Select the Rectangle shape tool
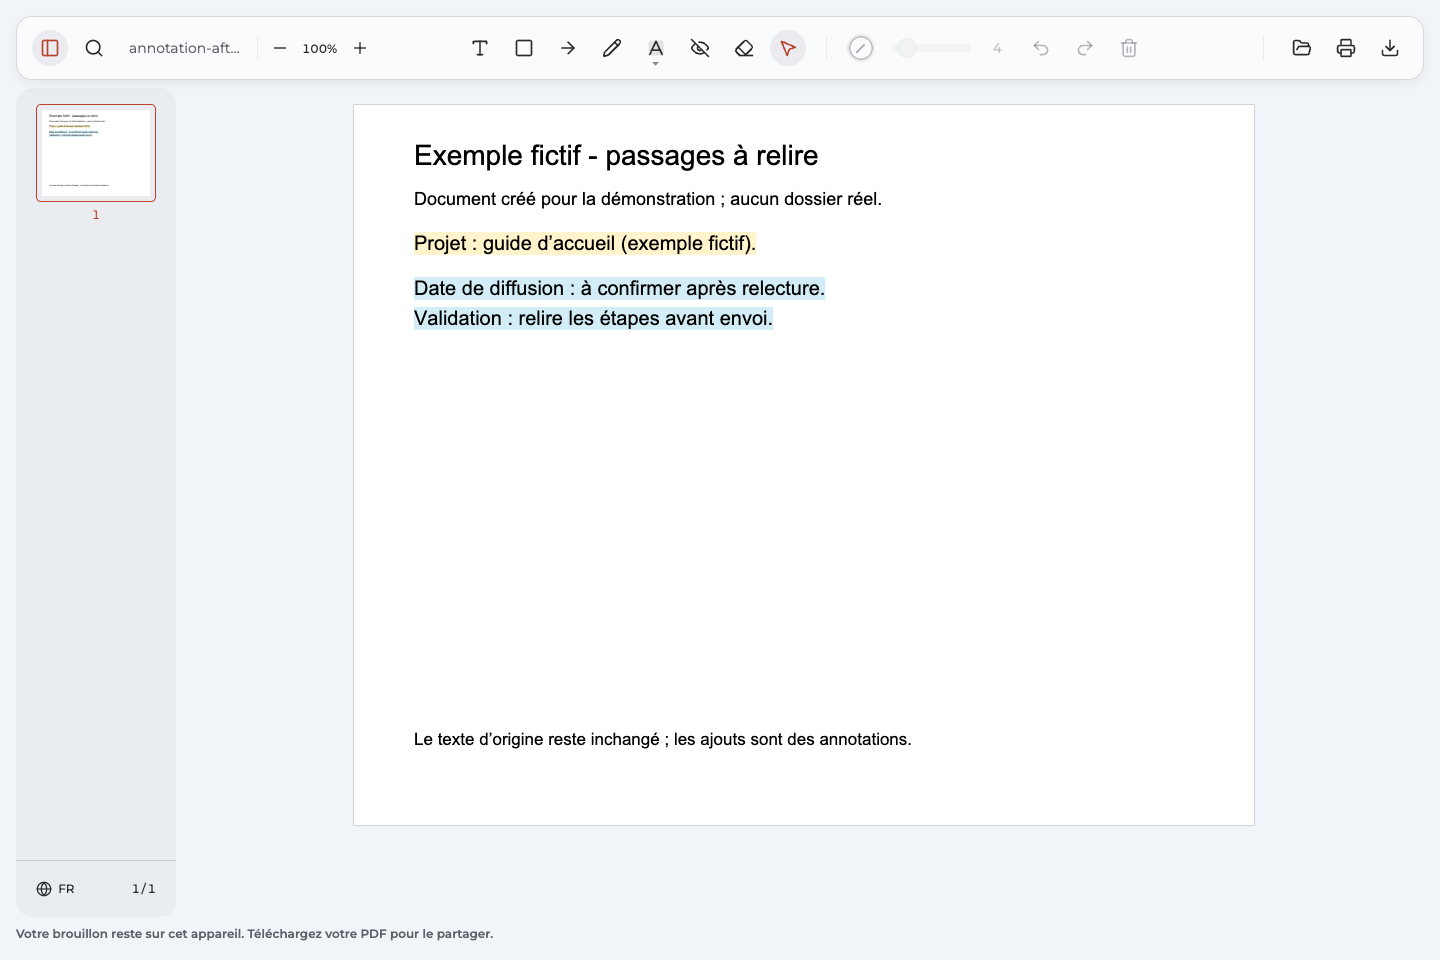Screen dimensions: 1440x960 tap(524, 48)
